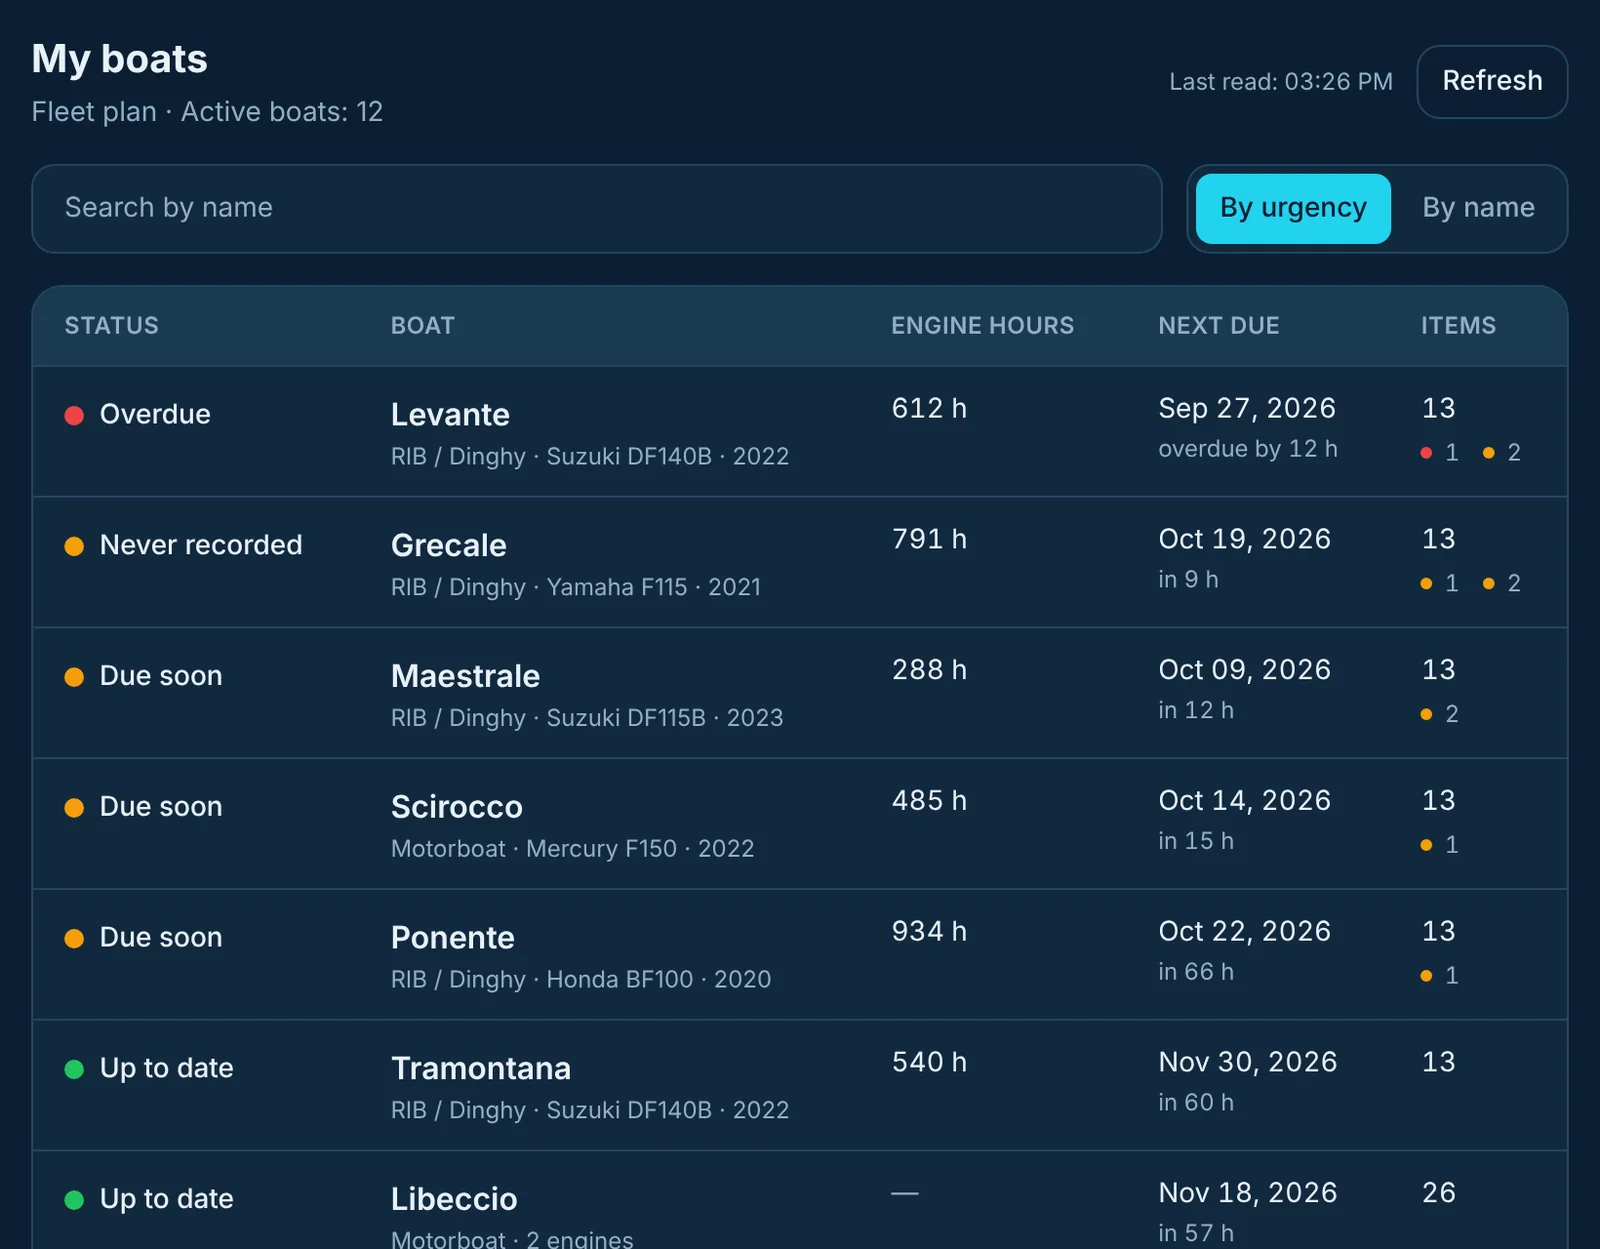This screenshot has width=1600, height=1249.
Task: Click "934 h" engine hours value
Action: (x=929, y=932)
